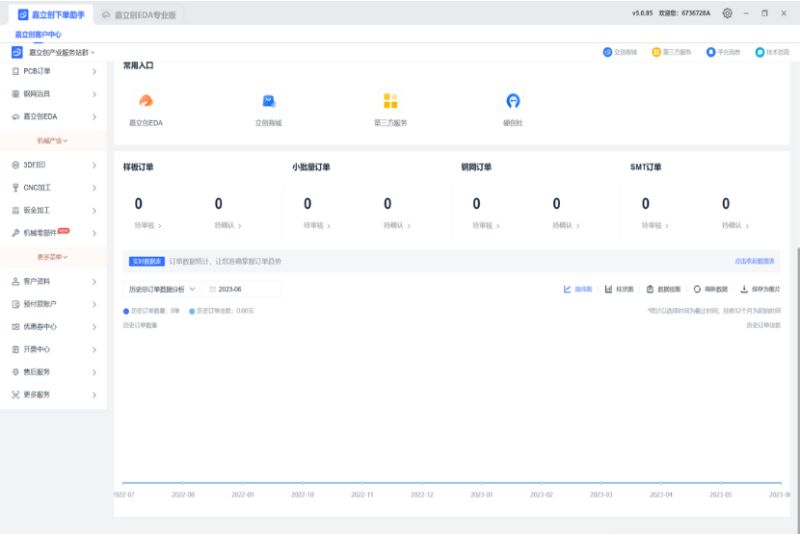This screenshot has height=534, width=800.
Task: Select the 3D打印 sidebar menu item
Action: click(54, 165)
